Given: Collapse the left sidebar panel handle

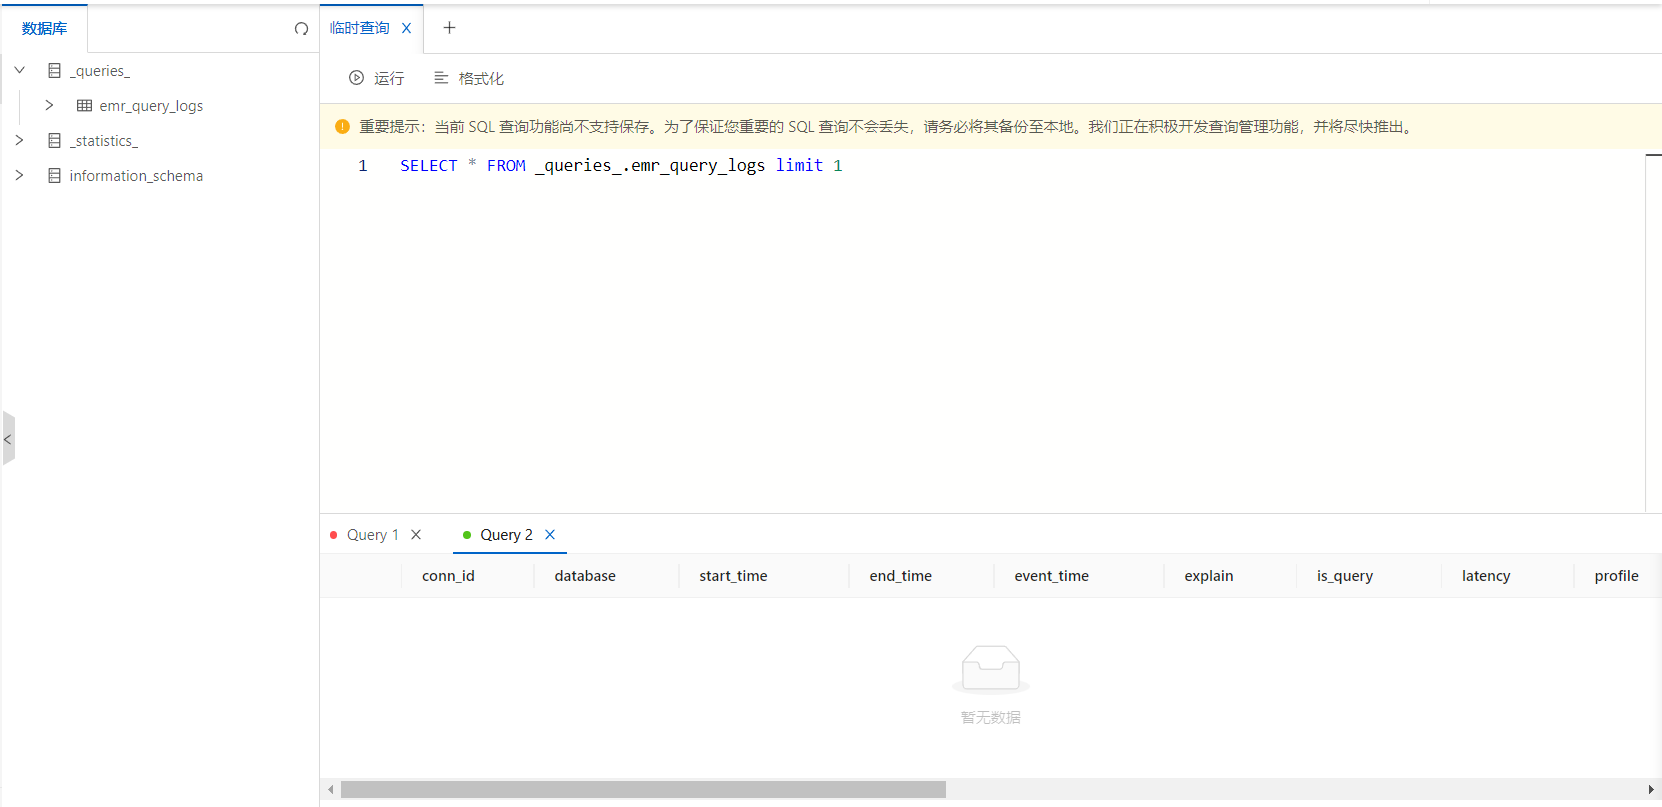Looking at the screenshot, I should [x=8, y=439].
